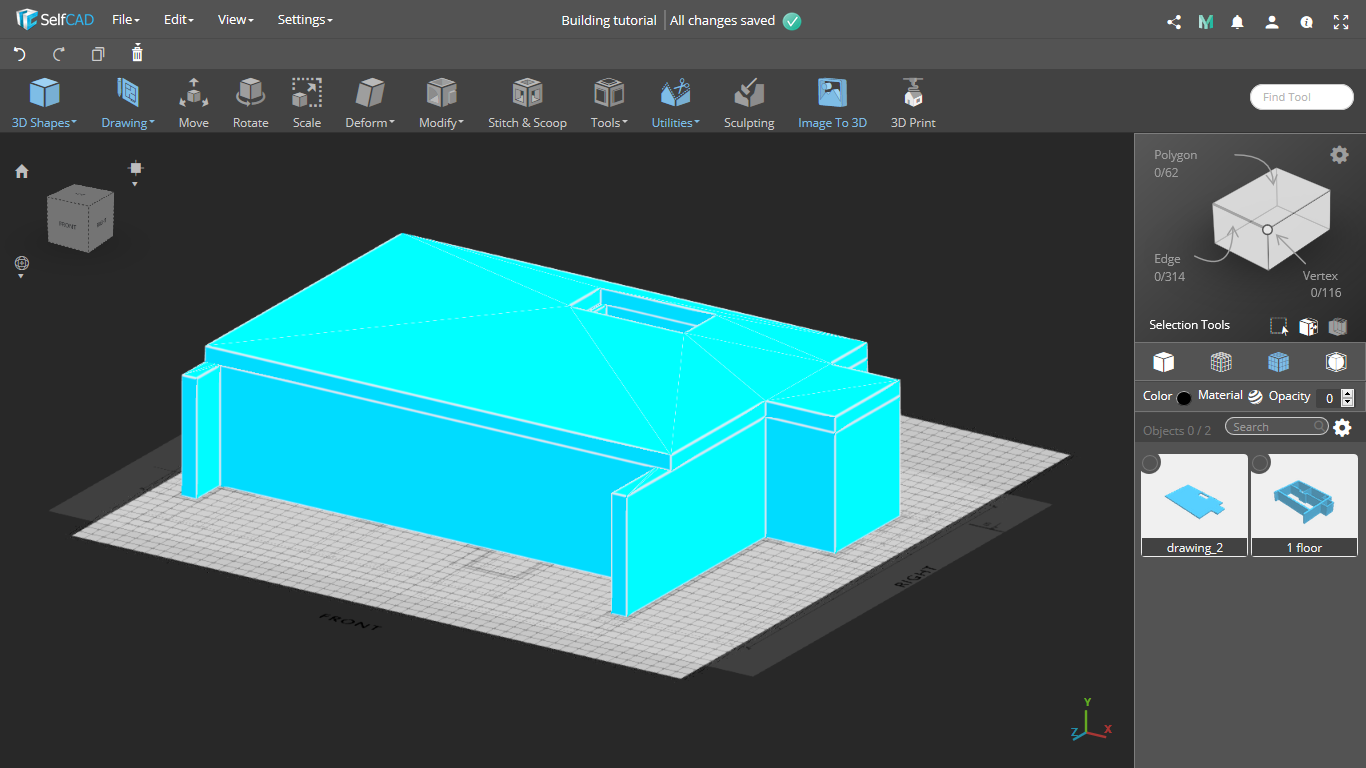Select the Move tool
Viewport: 1366px width, 768px height.
click(194, 104)
